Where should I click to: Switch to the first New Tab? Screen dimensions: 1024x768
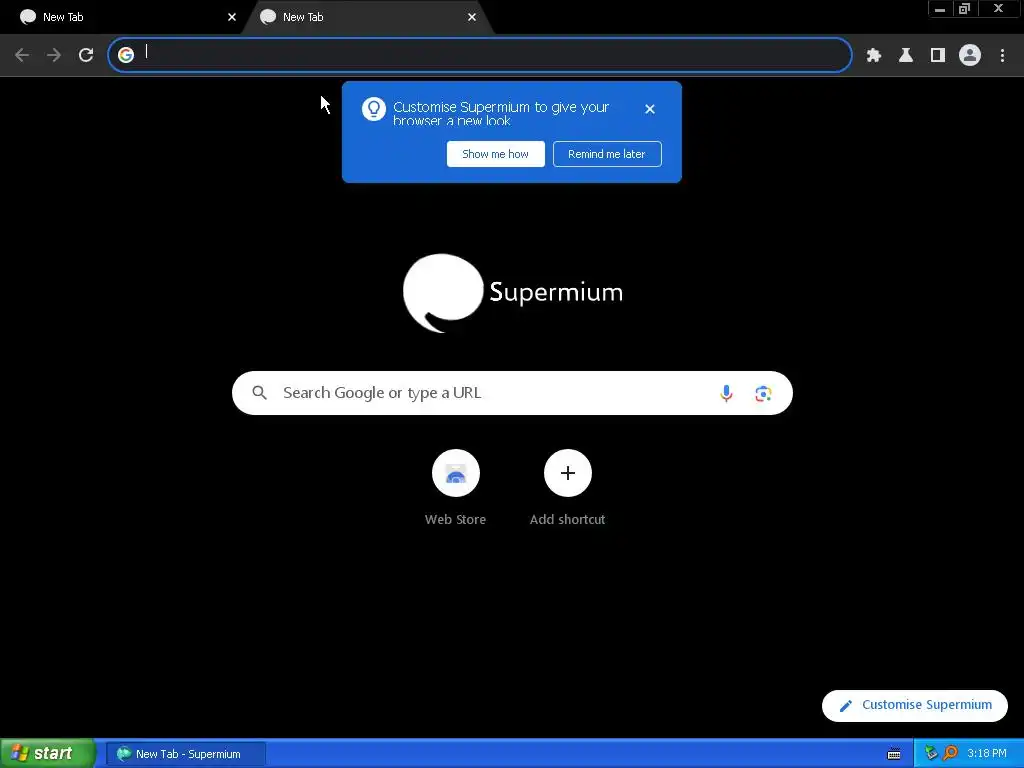click(124, 17)
